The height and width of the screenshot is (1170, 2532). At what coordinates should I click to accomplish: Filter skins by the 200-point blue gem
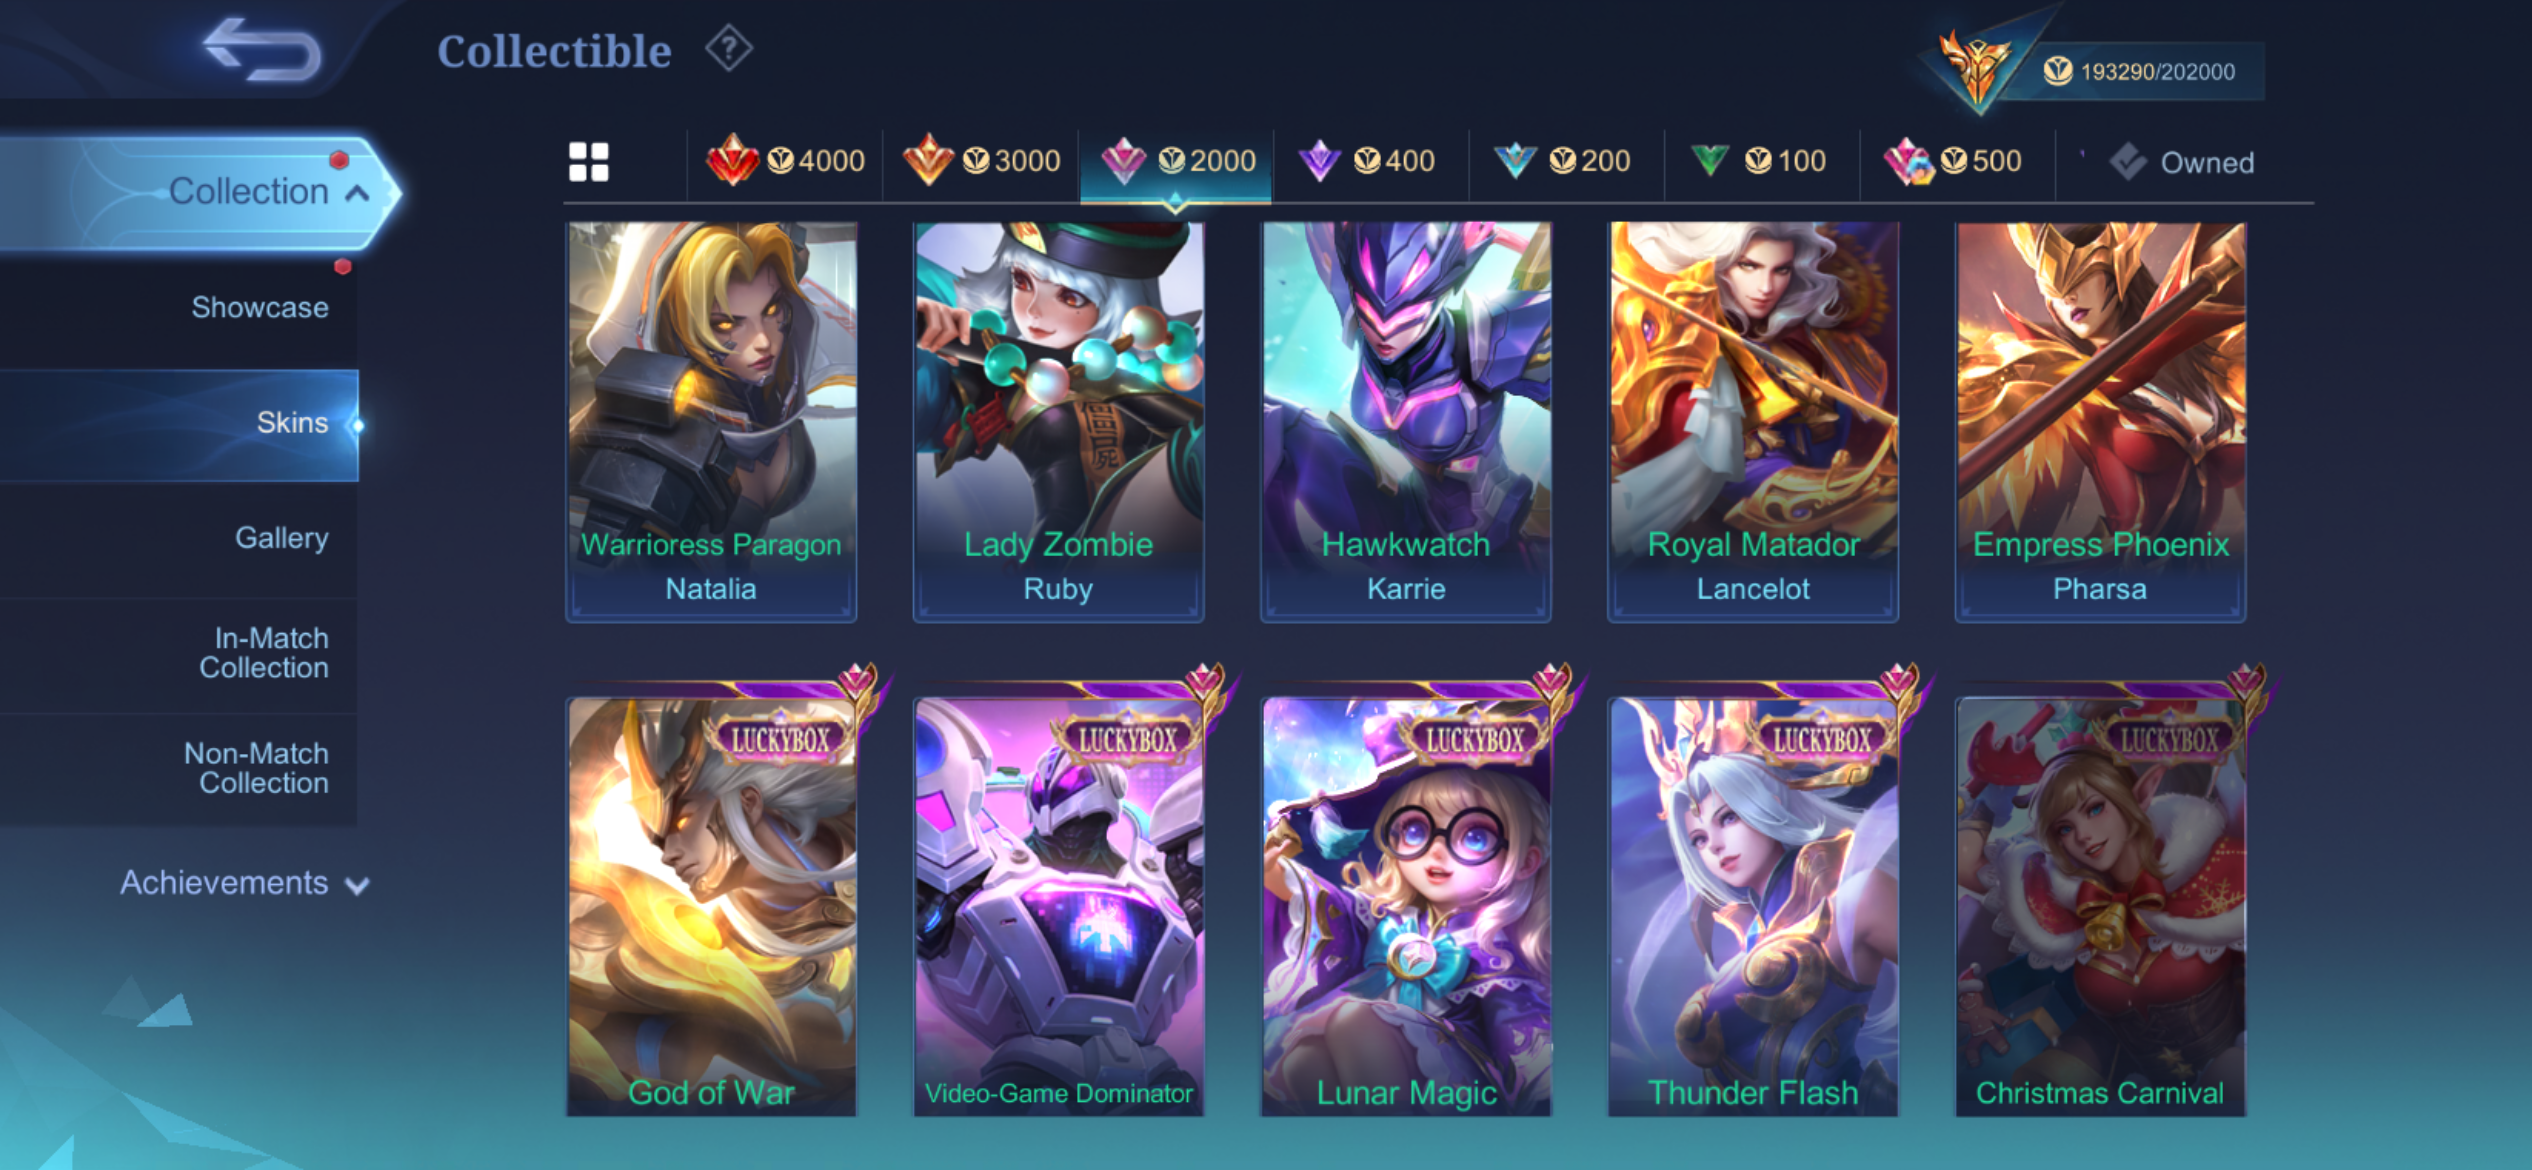[x=1562, y=161]
